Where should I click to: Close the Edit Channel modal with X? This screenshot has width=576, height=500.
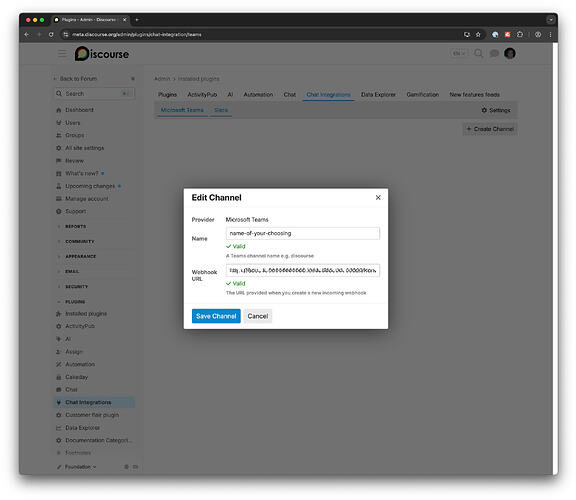378,198
